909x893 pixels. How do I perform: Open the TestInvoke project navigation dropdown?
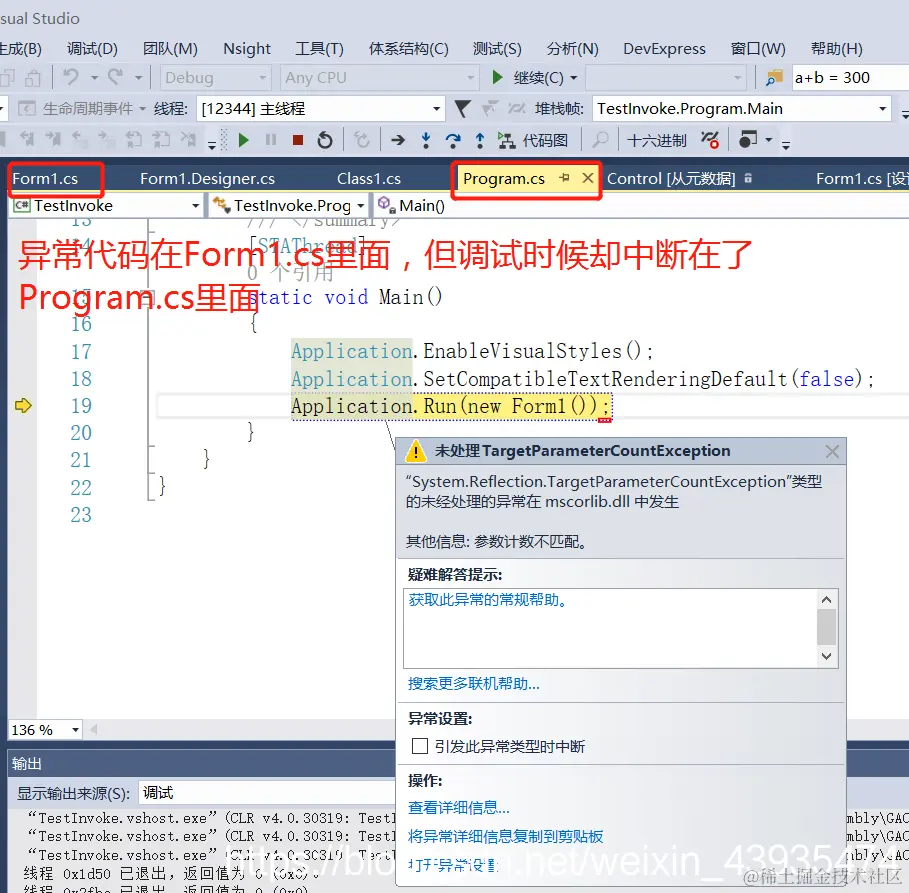pyautogui.click(x=107, y=205)
